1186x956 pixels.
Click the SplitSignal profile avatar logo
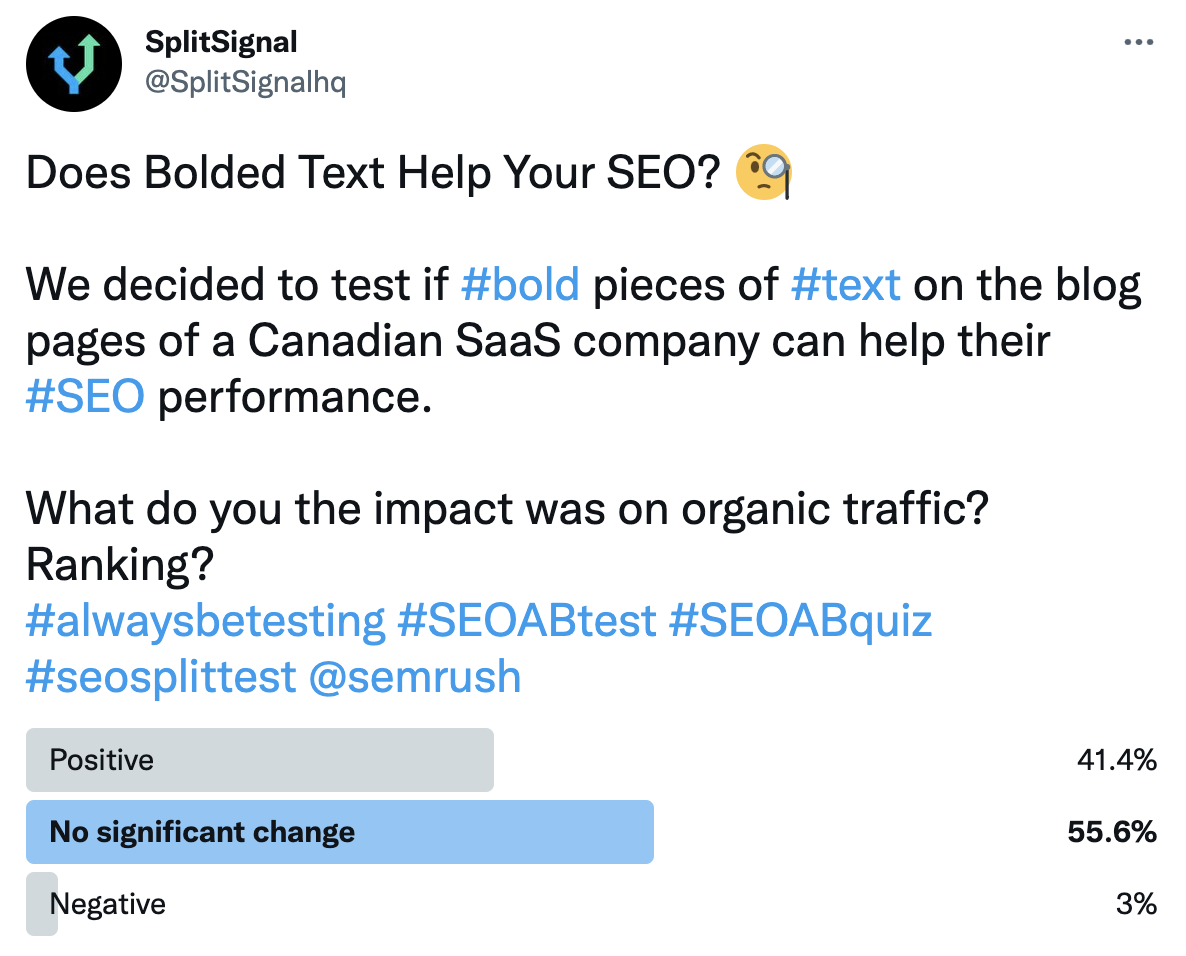73,64
